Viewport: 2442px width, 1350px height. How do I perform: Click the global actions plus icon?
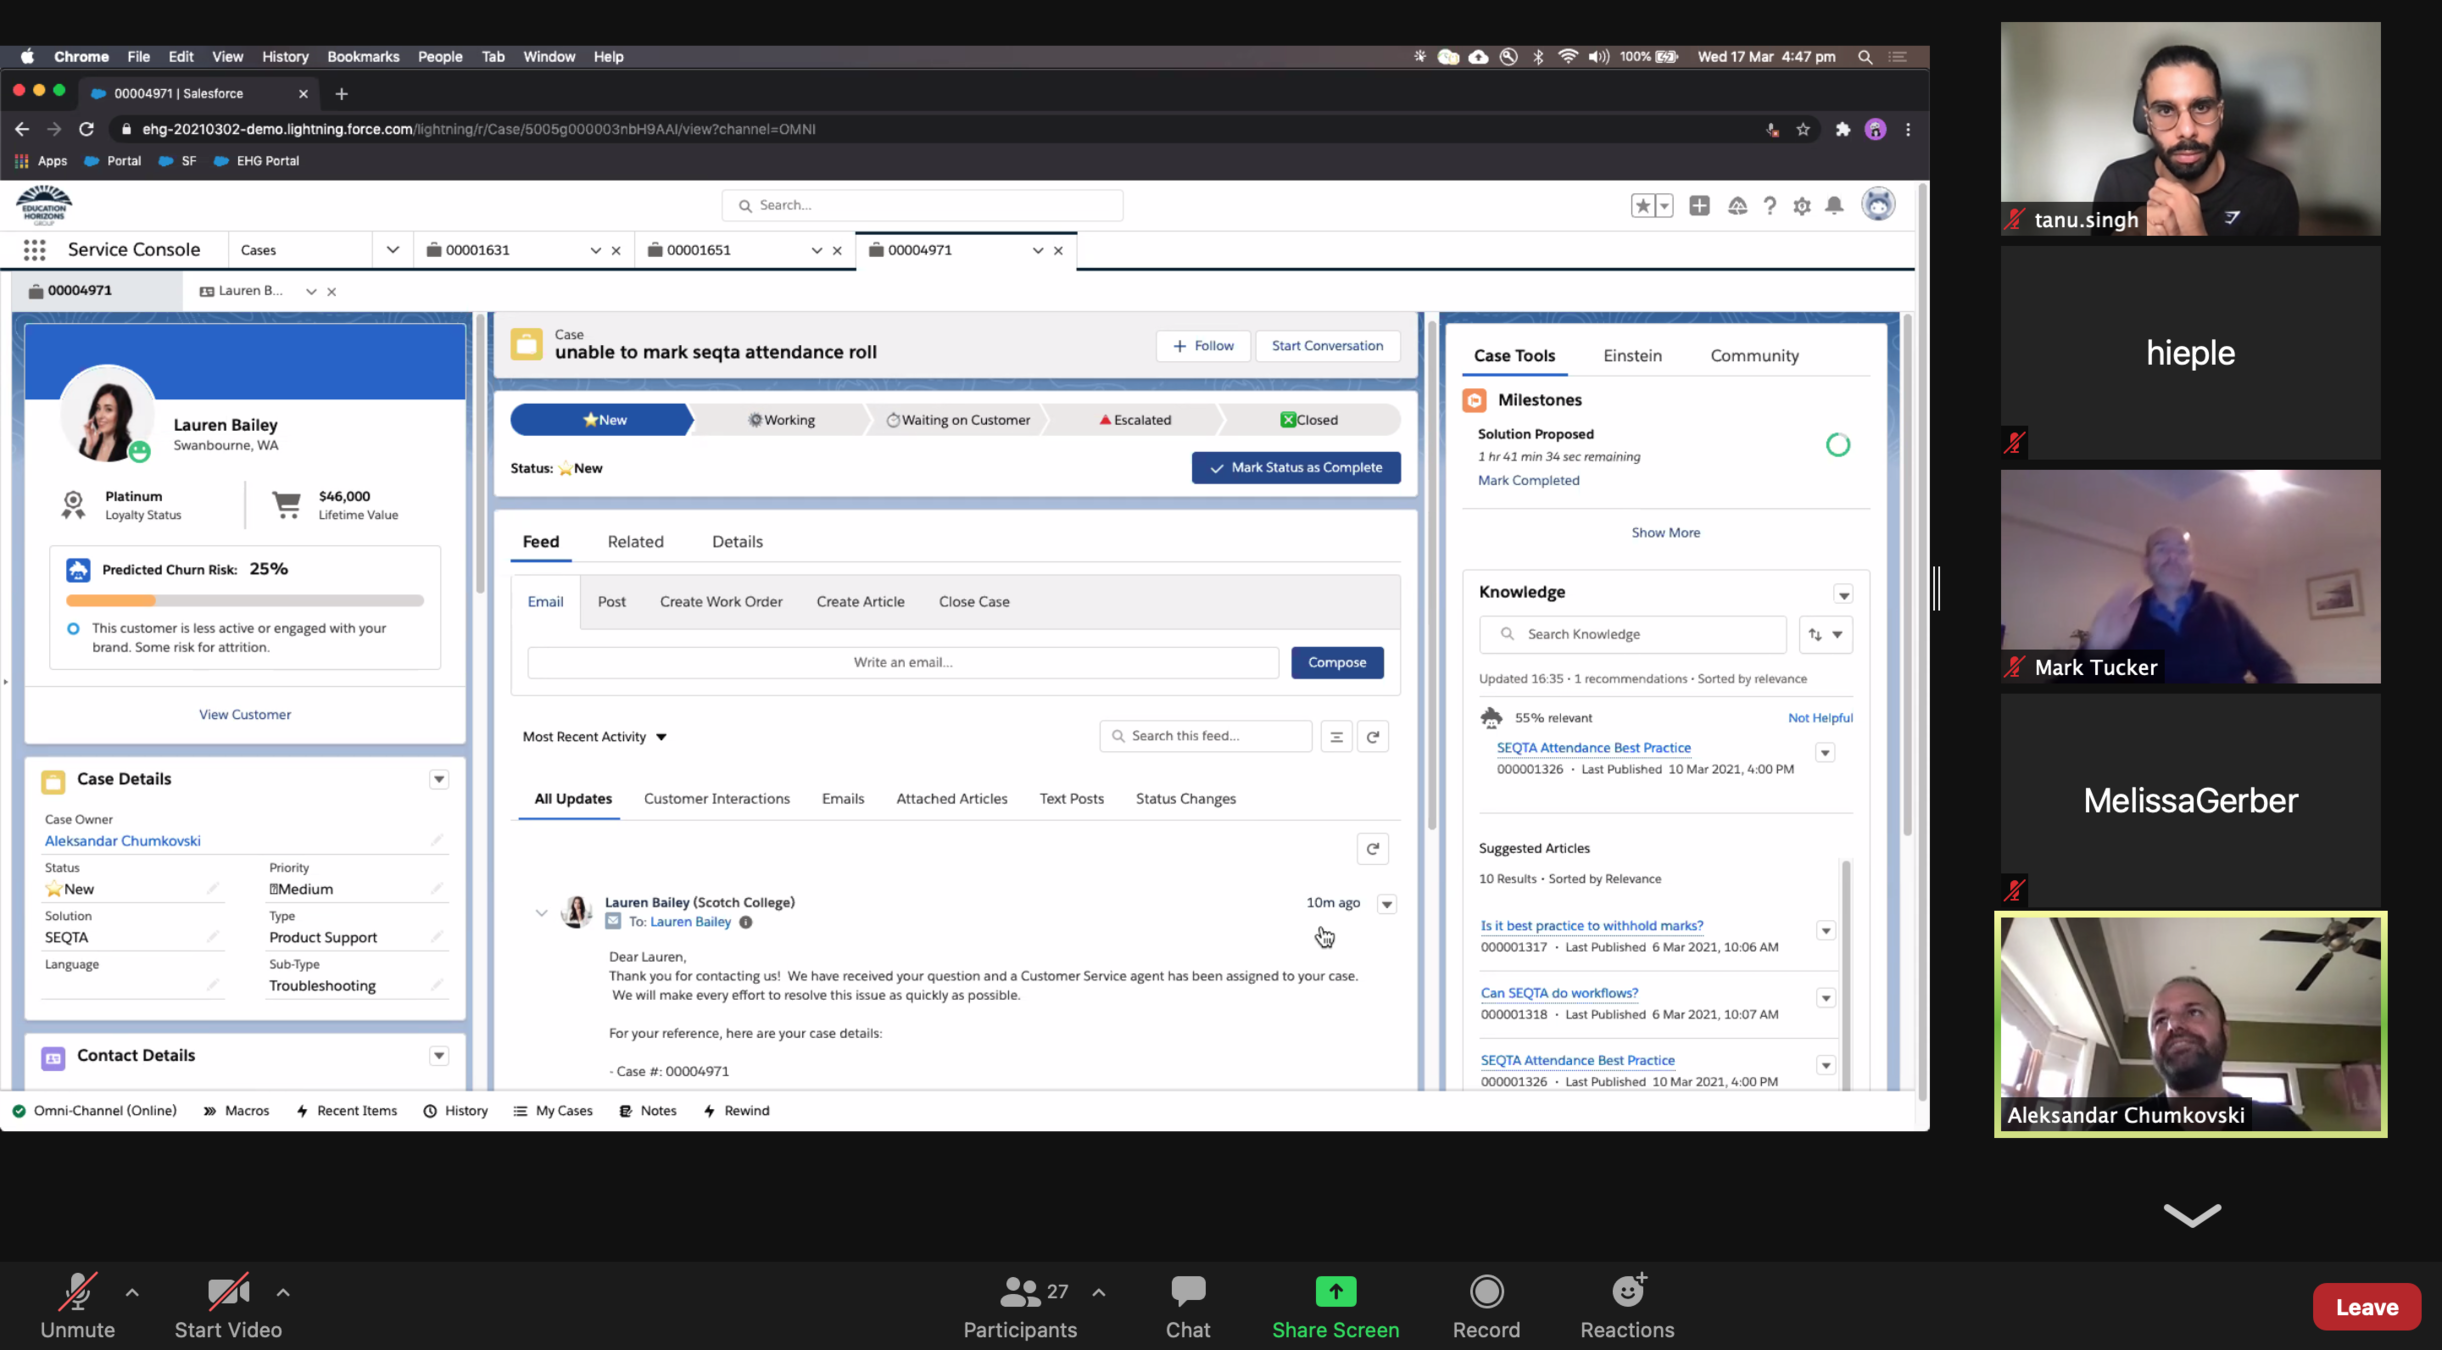(1699, 206)
